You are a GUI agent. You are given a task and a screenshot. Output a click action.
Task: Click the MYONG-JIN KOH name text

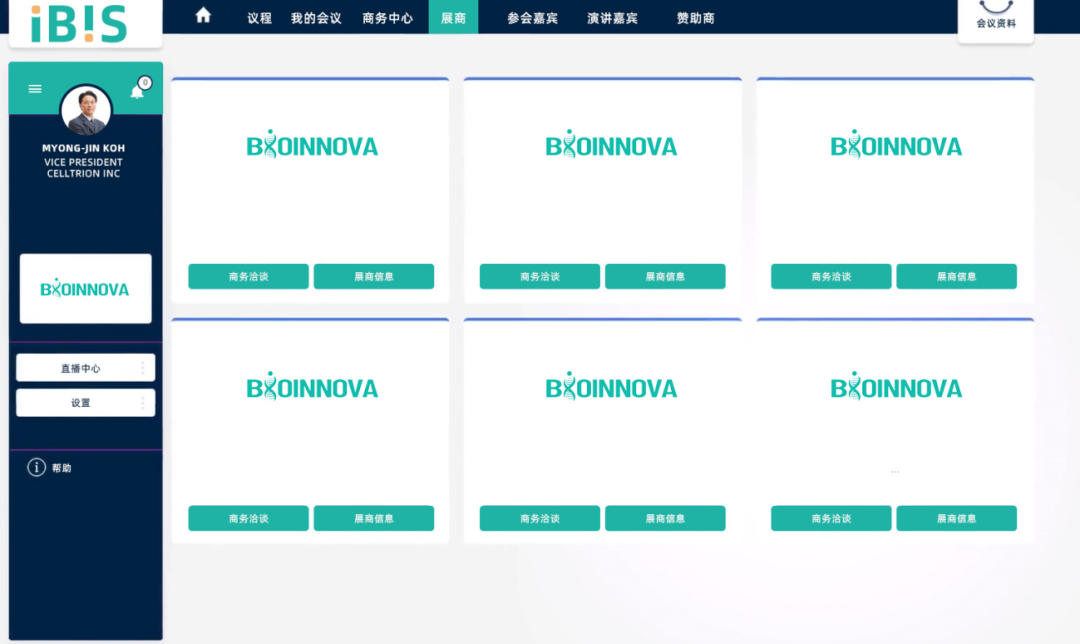(x=83, y=148)
